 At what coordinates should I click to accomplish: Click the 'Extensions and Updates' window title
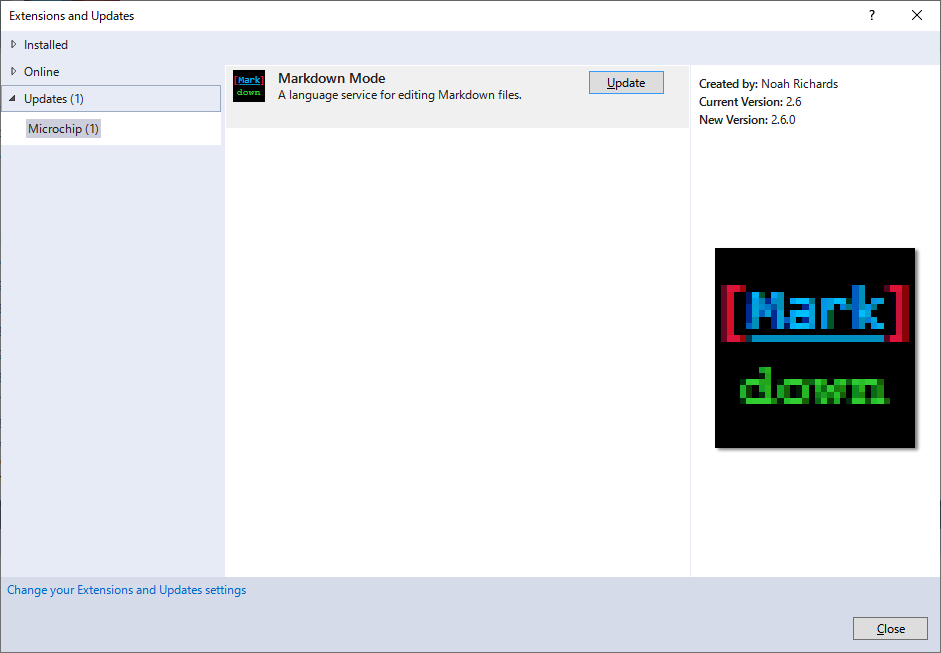71,16
